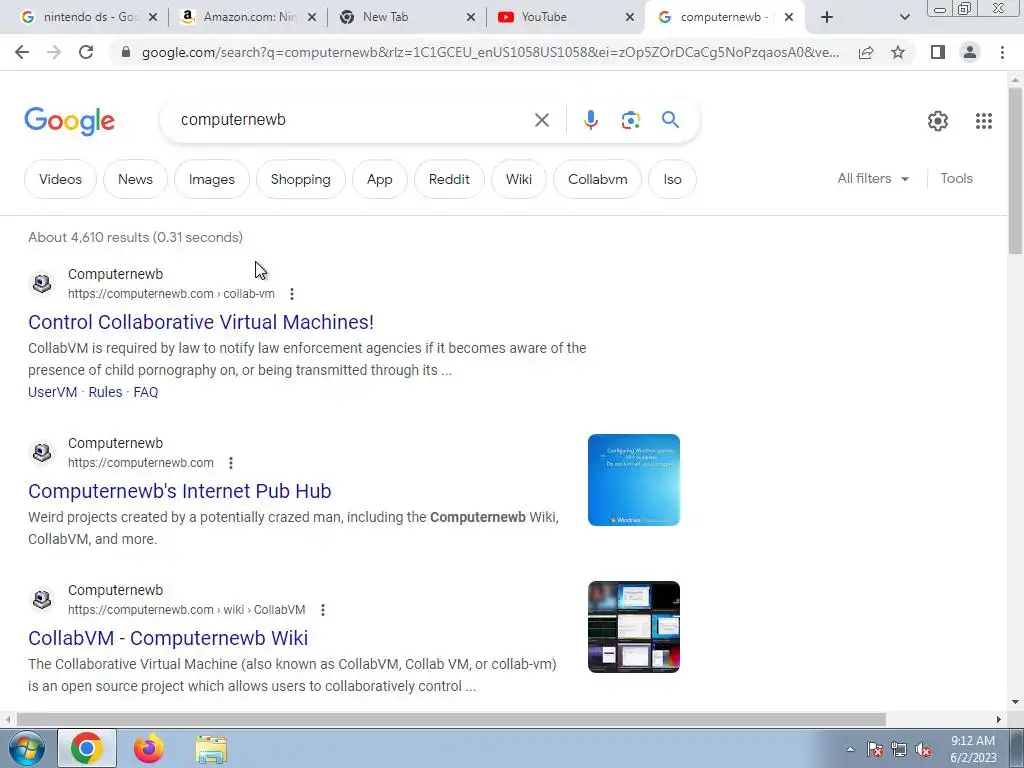This screenshot has height=768, width=1024.
Task: Focus the computernewb search field
Action: tap(353, 120)
